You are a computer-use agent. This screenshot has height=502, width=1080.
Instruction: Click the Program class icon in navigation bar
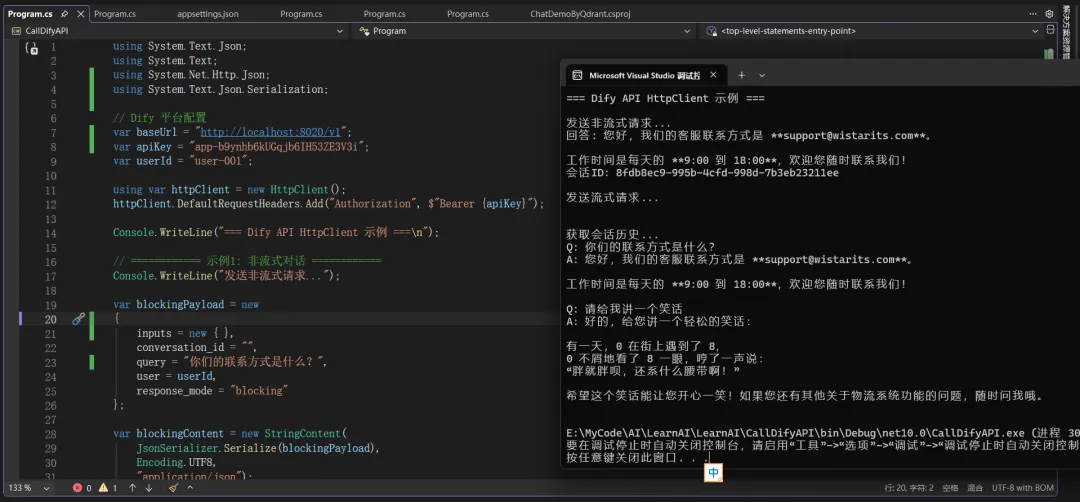click(x=364, y=31)
